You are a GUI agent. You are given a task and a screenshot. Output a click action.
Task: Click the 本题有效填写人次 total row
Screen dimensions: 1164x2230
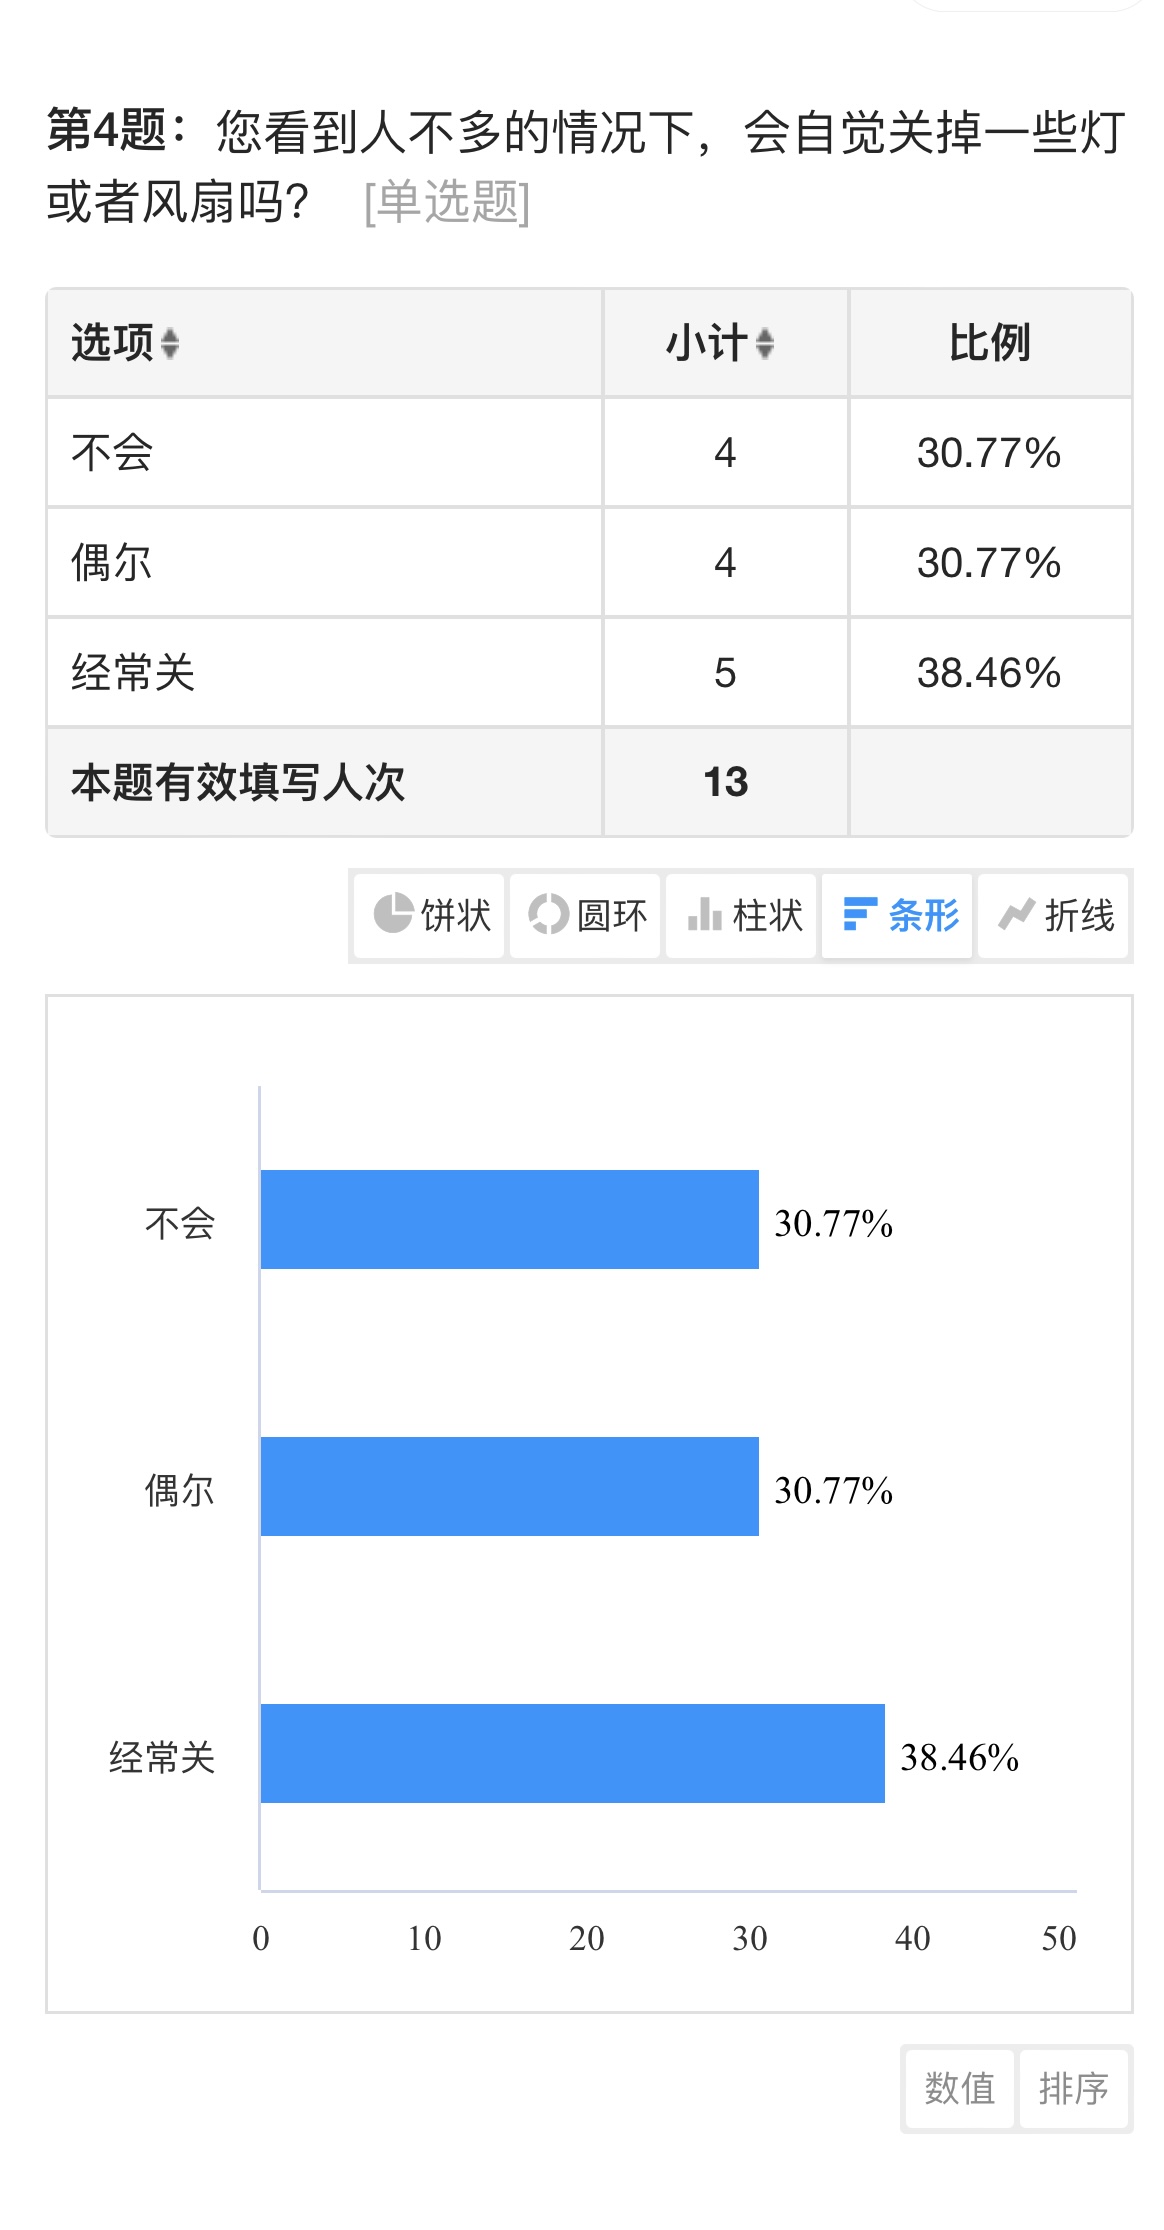(x=589, y=782)
